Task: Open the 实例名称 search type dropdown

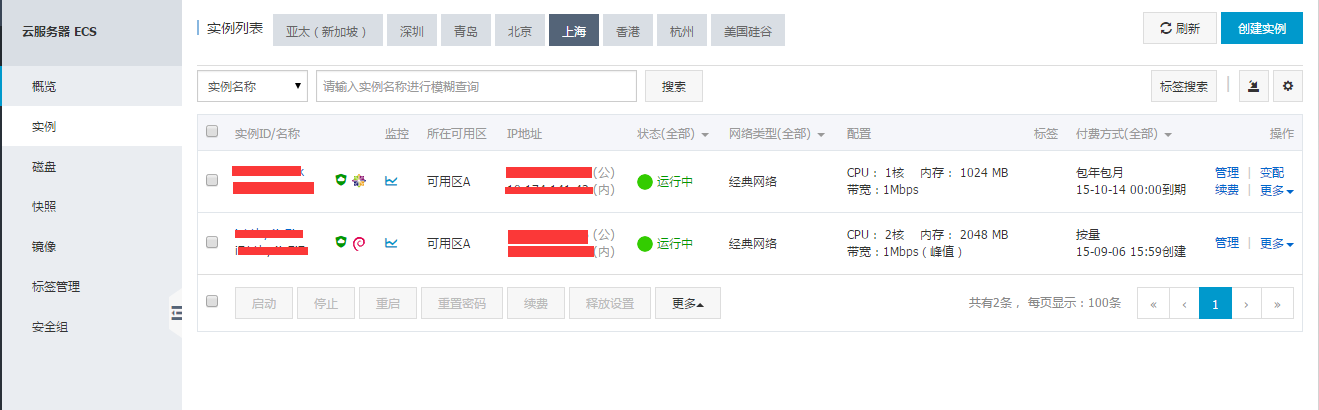Action: pyautogui.click(x=252, y=87)
